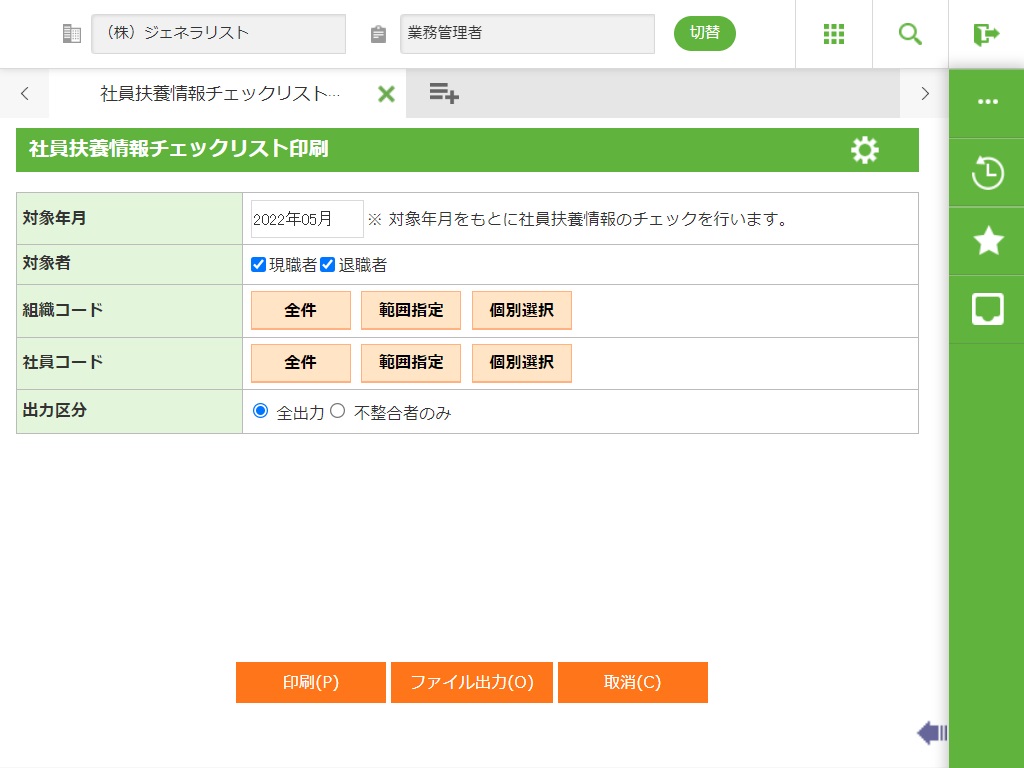The width and height of the screenshot is (1024, 768).
Task: Collapse the side panel with purple arrow
Action: click(x=931, y=733)
